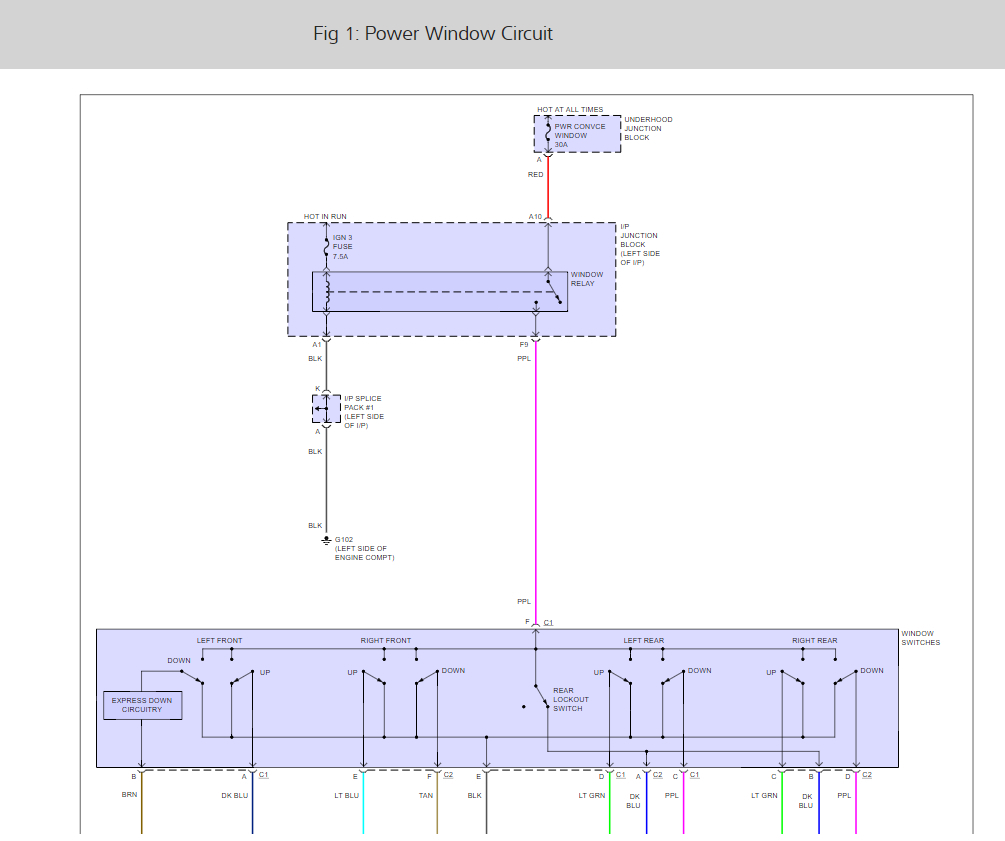Screen dimensions: 1005x841
Task: Click the 'RIGHT REAR' switch heading
Action: (814, 640)
